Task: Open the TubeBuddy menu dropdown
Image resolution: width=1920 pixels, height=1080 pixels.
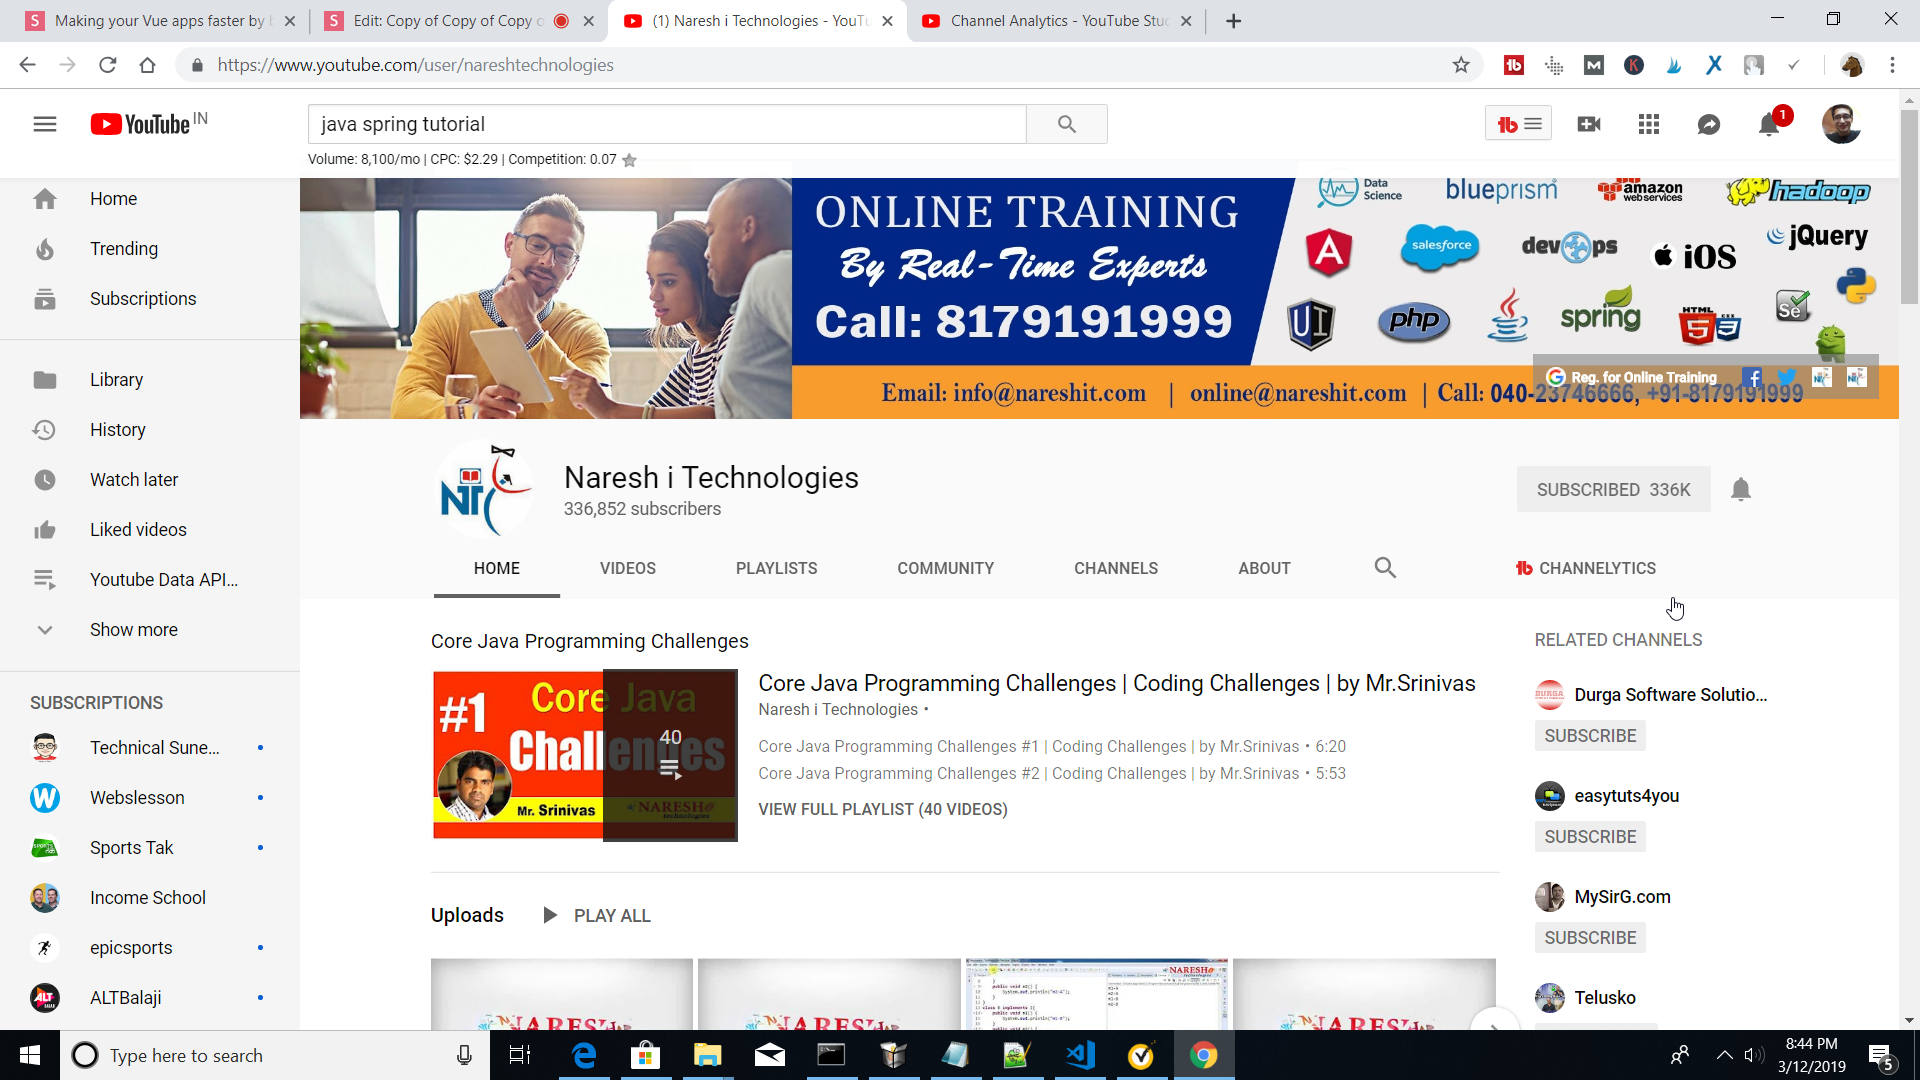Action: tap(1517, 124)
